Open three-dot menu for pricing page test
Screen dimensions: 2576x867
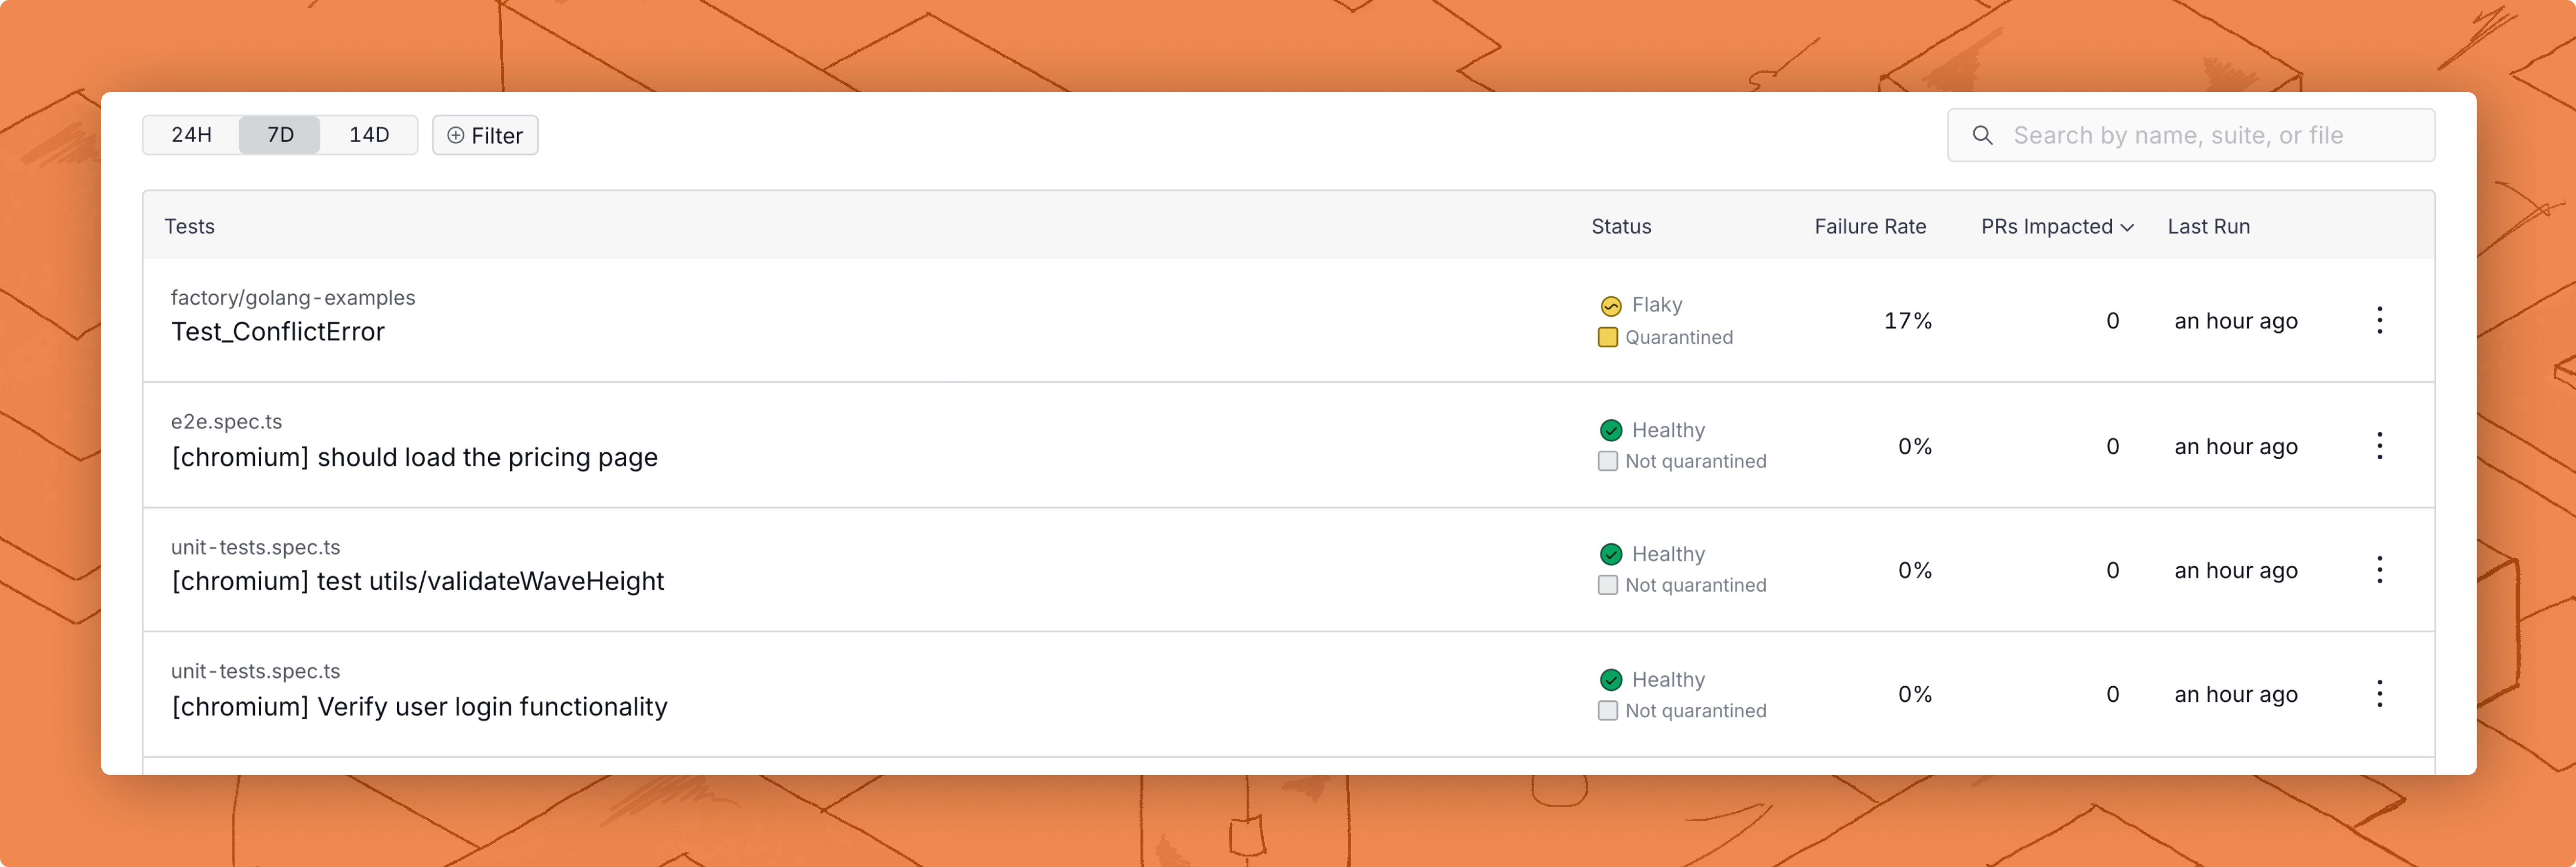tap(2379, 446)
